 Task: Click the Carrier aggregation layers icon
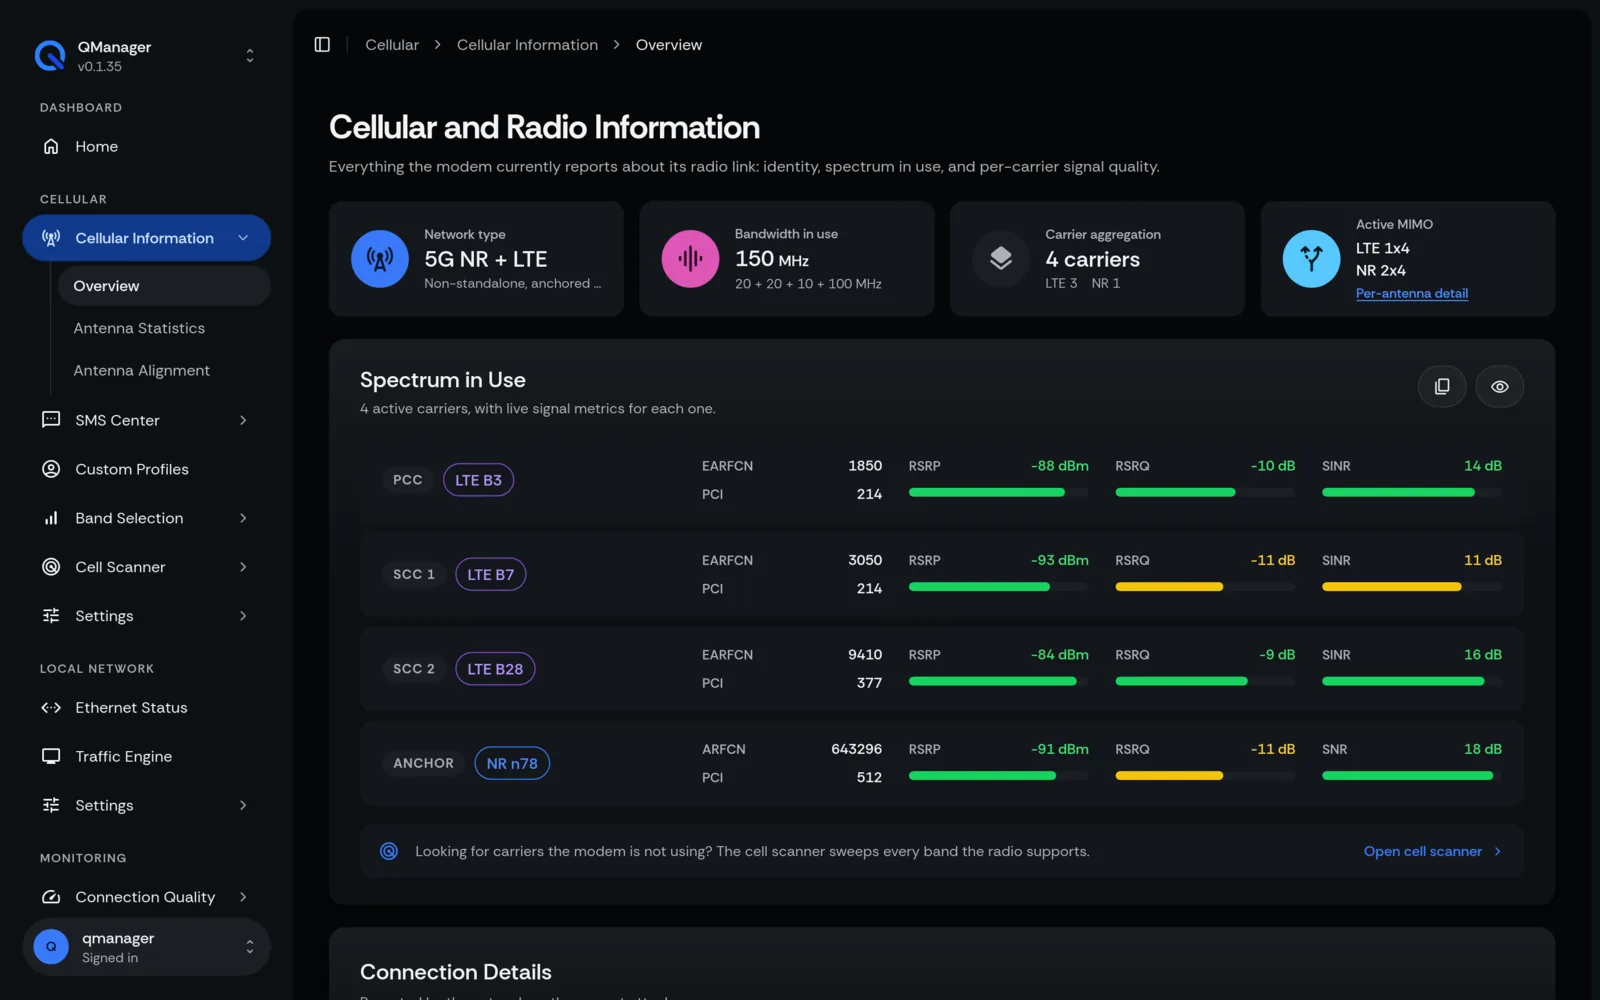[1001, 259]
